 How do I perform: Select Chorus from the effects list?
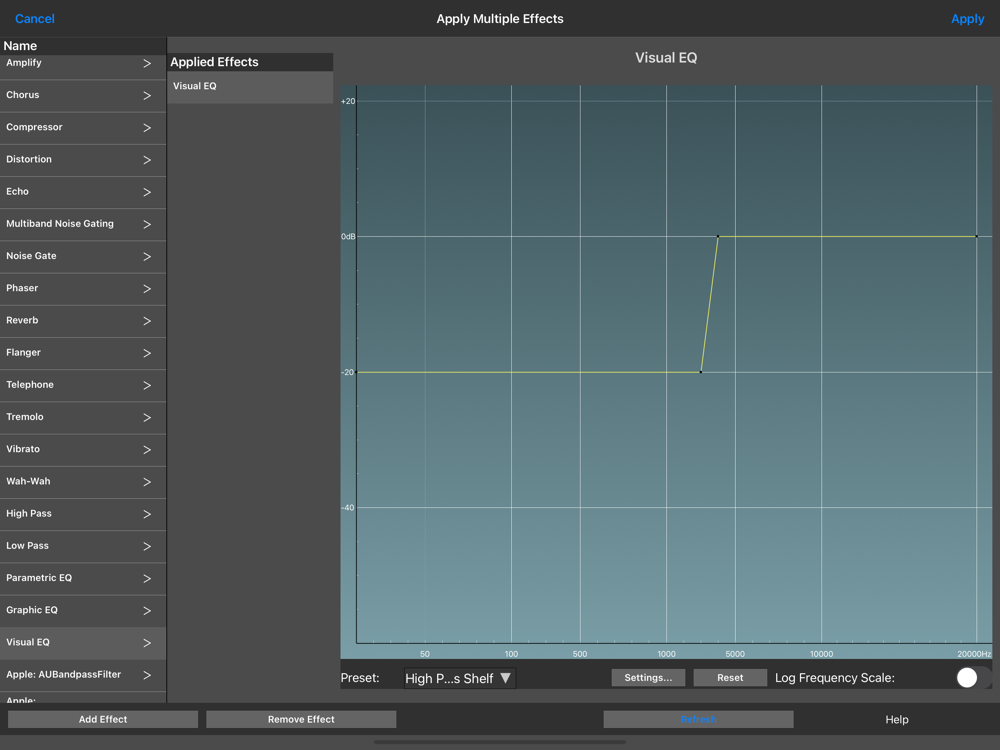(83, 96)
